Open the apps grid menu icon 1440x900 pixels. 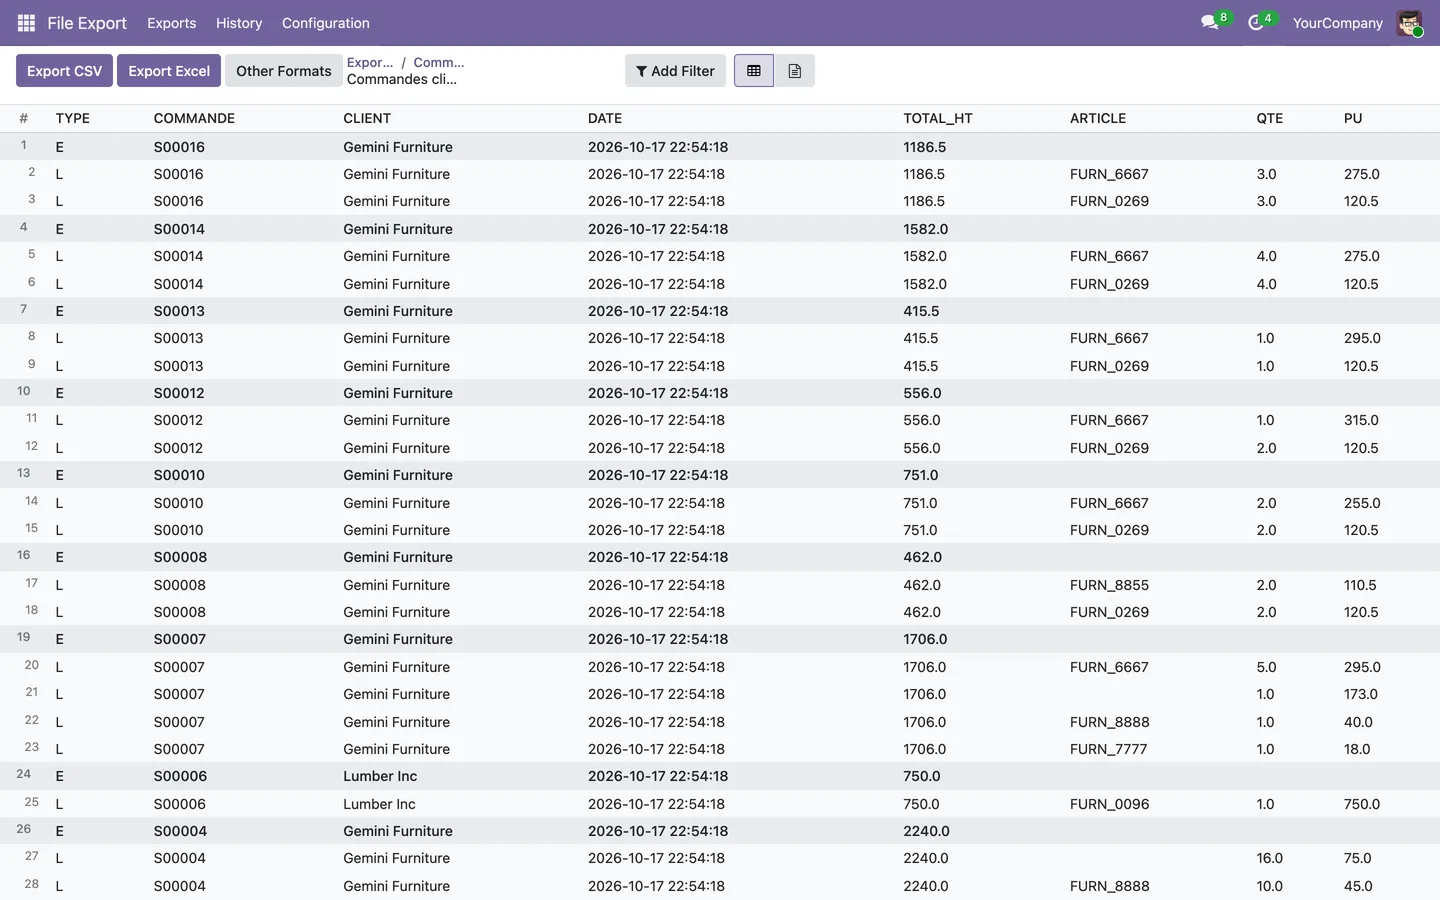26,23
